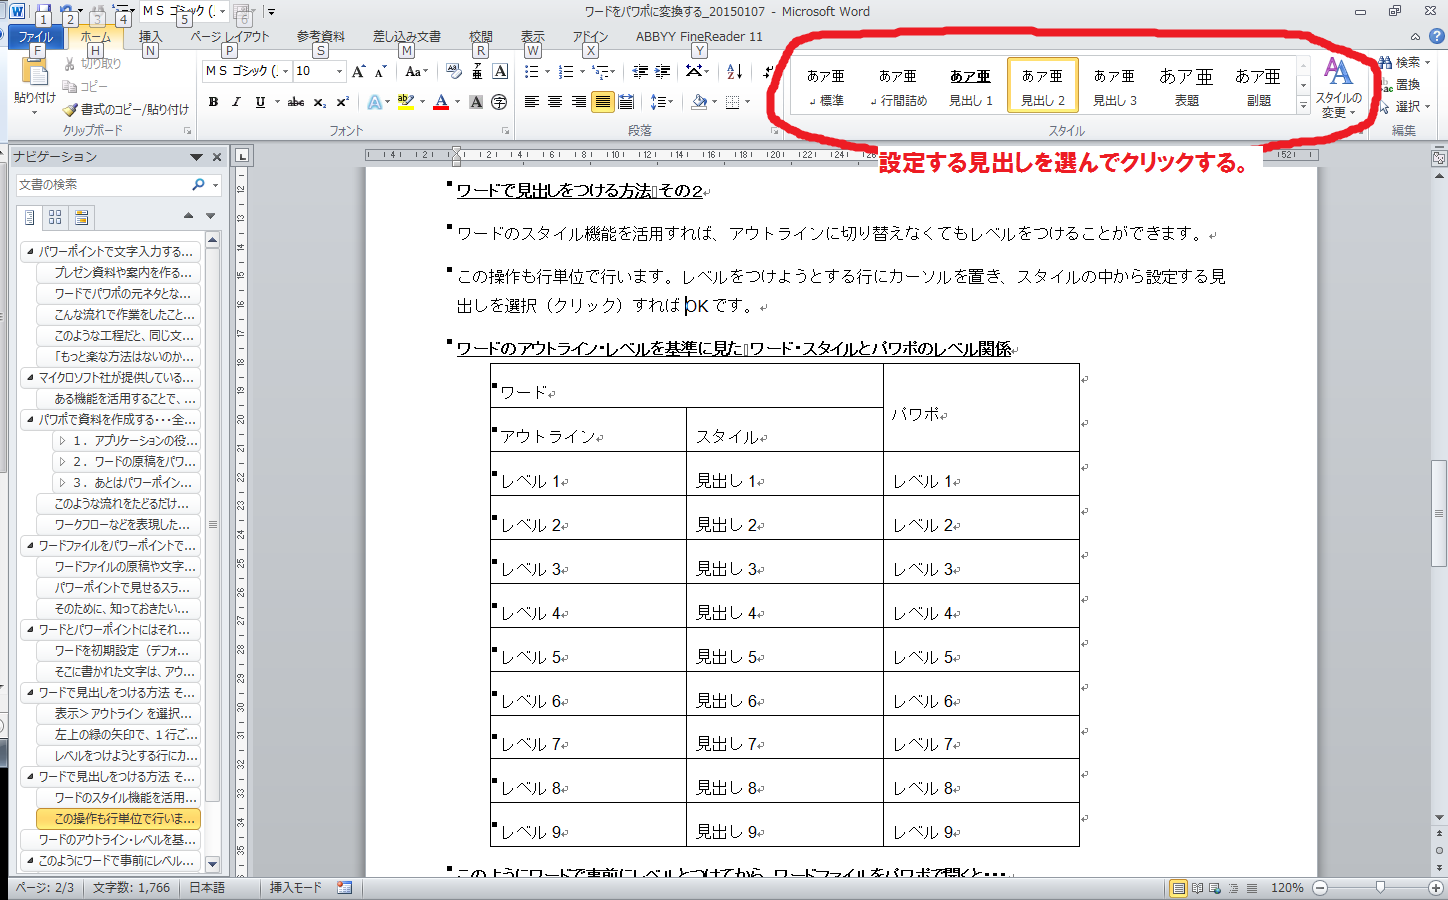This screenshot has width=1448, height=900.
Task: Switch to Web Layout view in status bar
Action: [x=1215, y=888]
